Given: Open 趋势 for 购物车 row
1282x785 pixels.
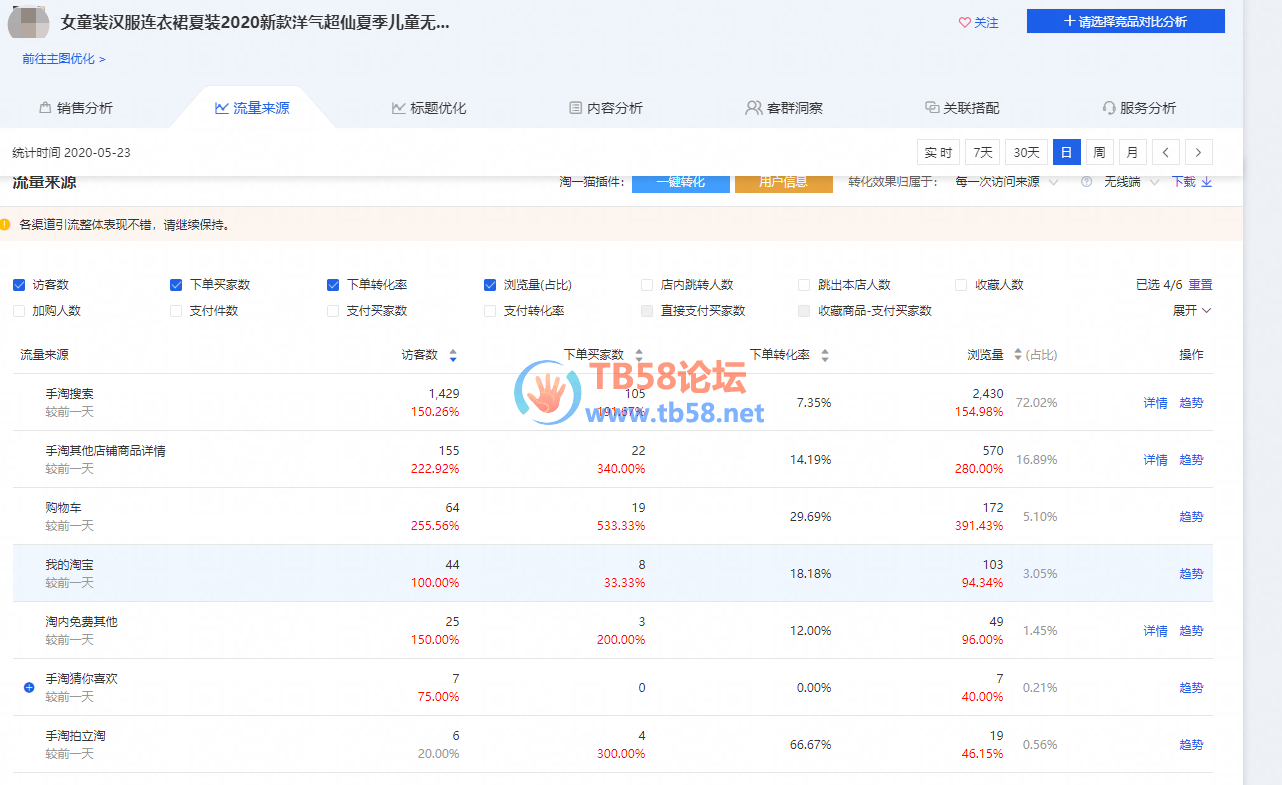Looking at the screenshot, I should tap(1191, 517).
